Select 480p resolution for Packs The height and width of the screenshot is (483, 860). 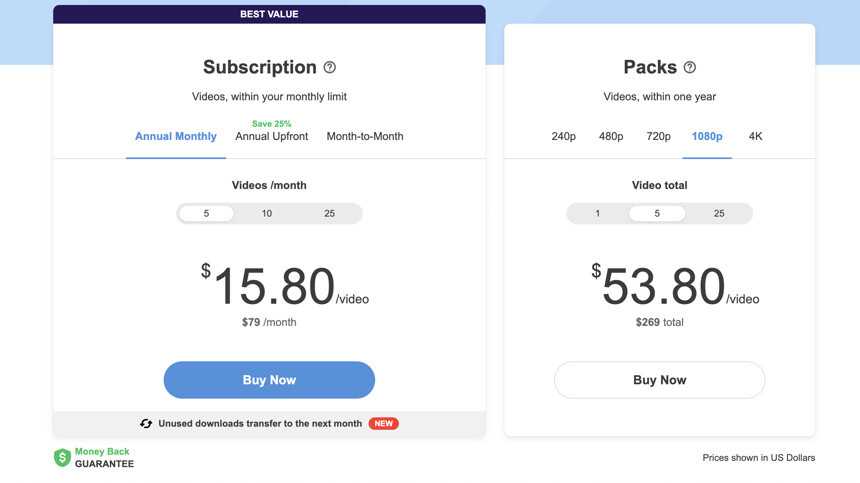pos(611,137)
